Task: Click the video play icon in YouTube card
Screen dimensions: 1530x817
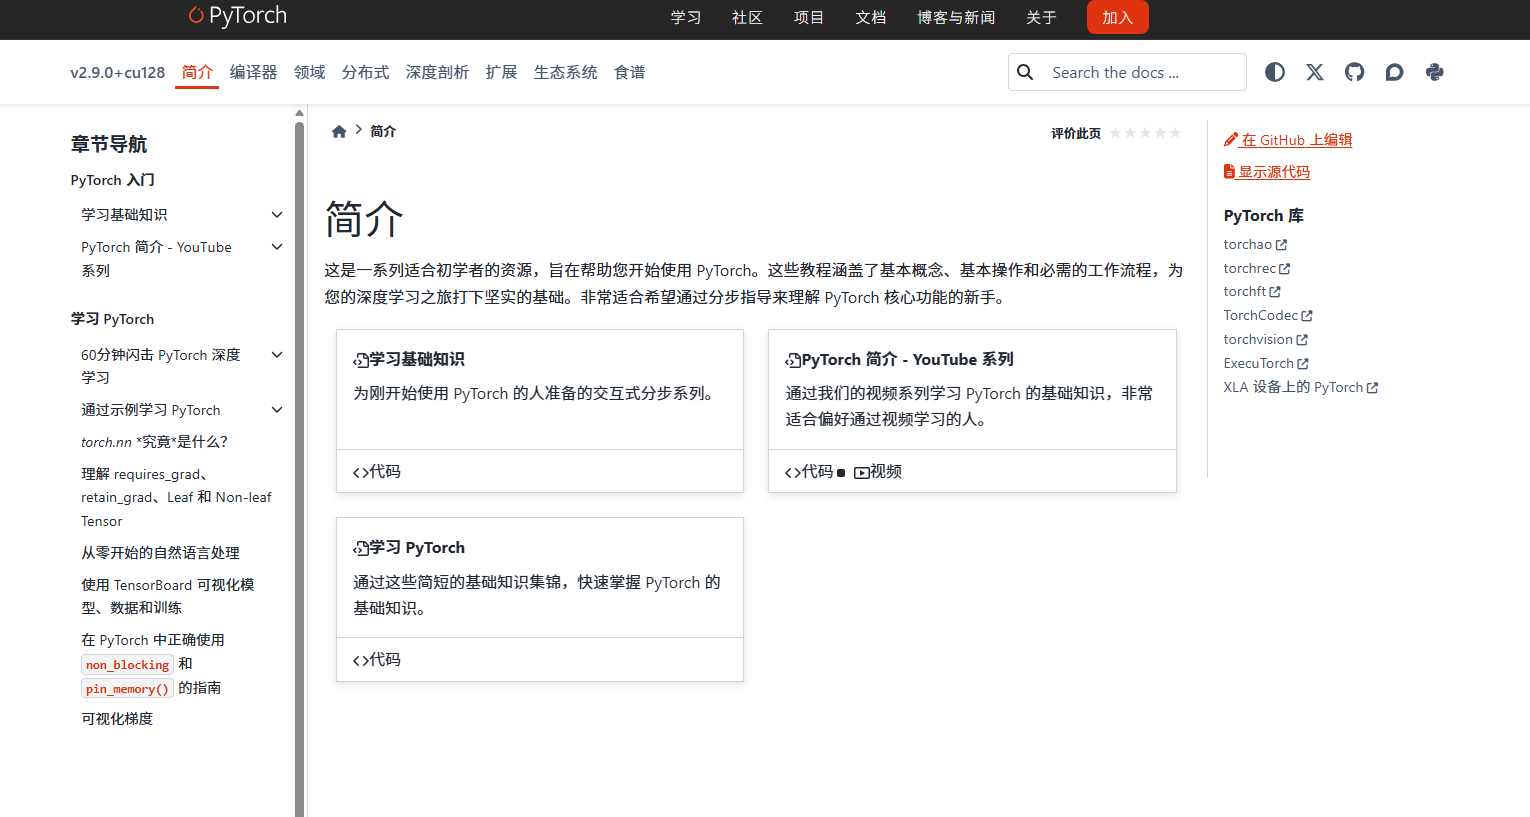Action: tap(861, 472)
